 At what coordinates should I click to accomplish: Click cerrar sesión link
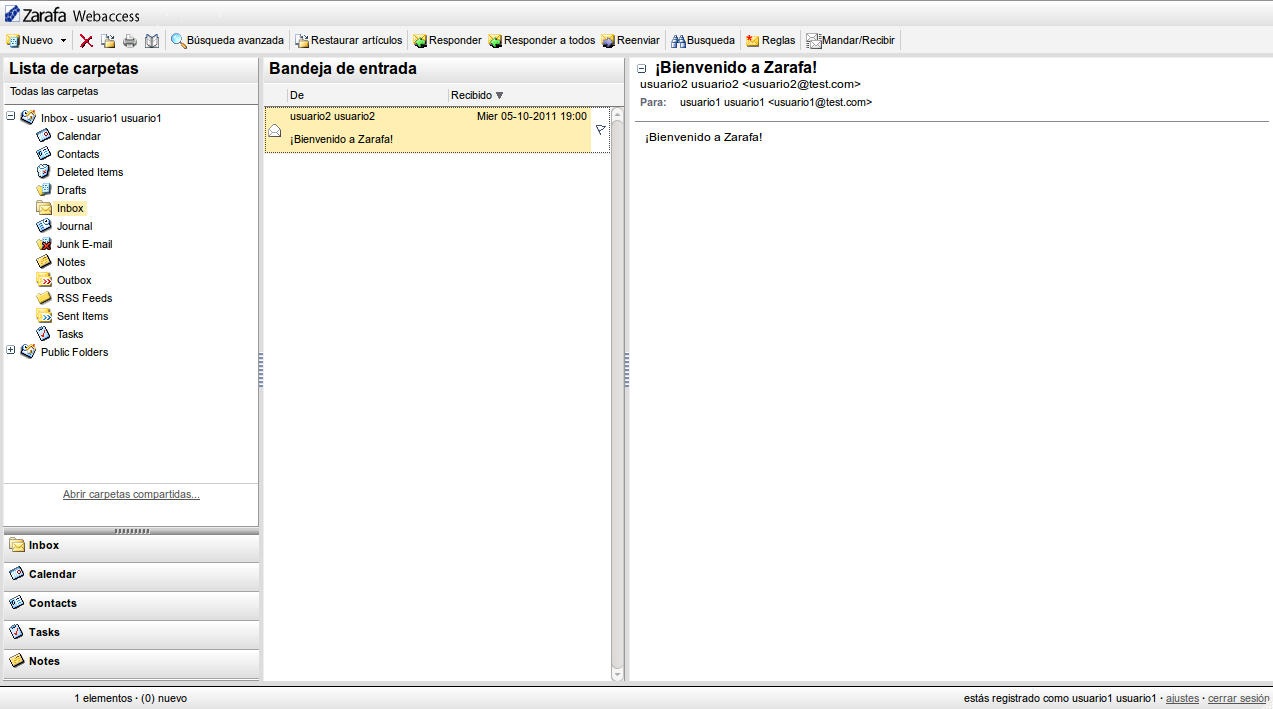coord(1238,698)
